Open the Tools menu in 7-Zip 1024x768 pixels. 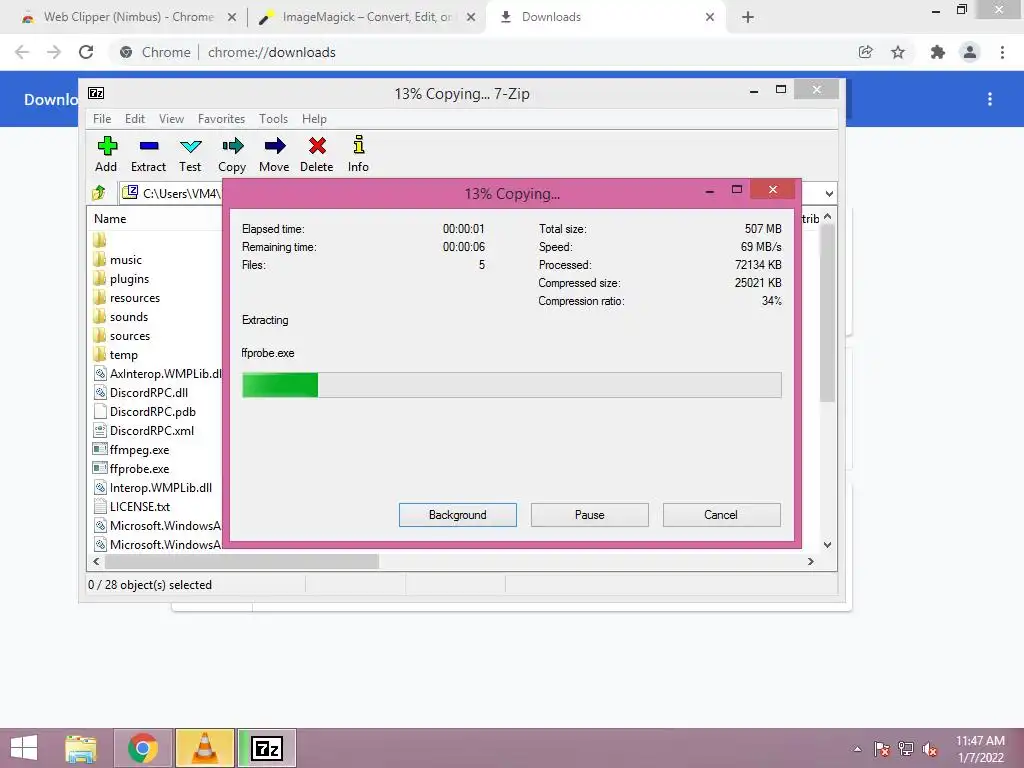(273, 119)
